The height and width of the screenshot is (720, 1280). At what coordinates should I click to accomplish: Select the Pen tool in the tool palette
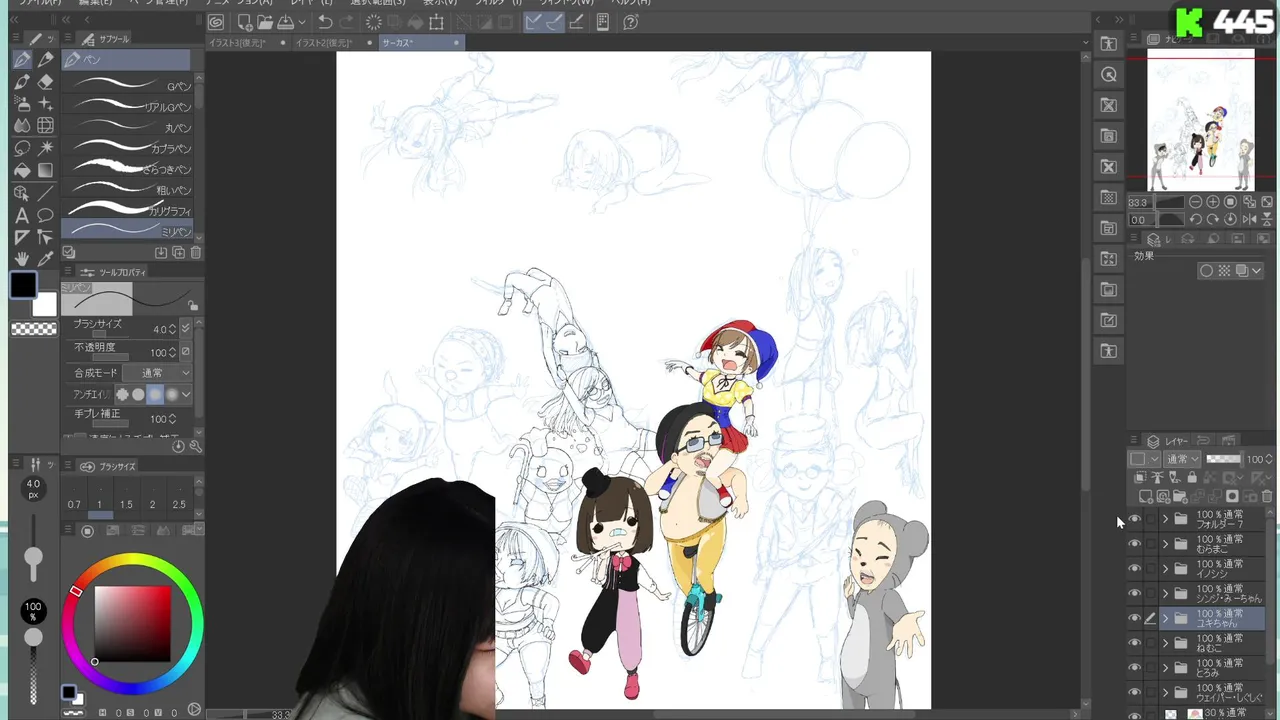[22, 60]
